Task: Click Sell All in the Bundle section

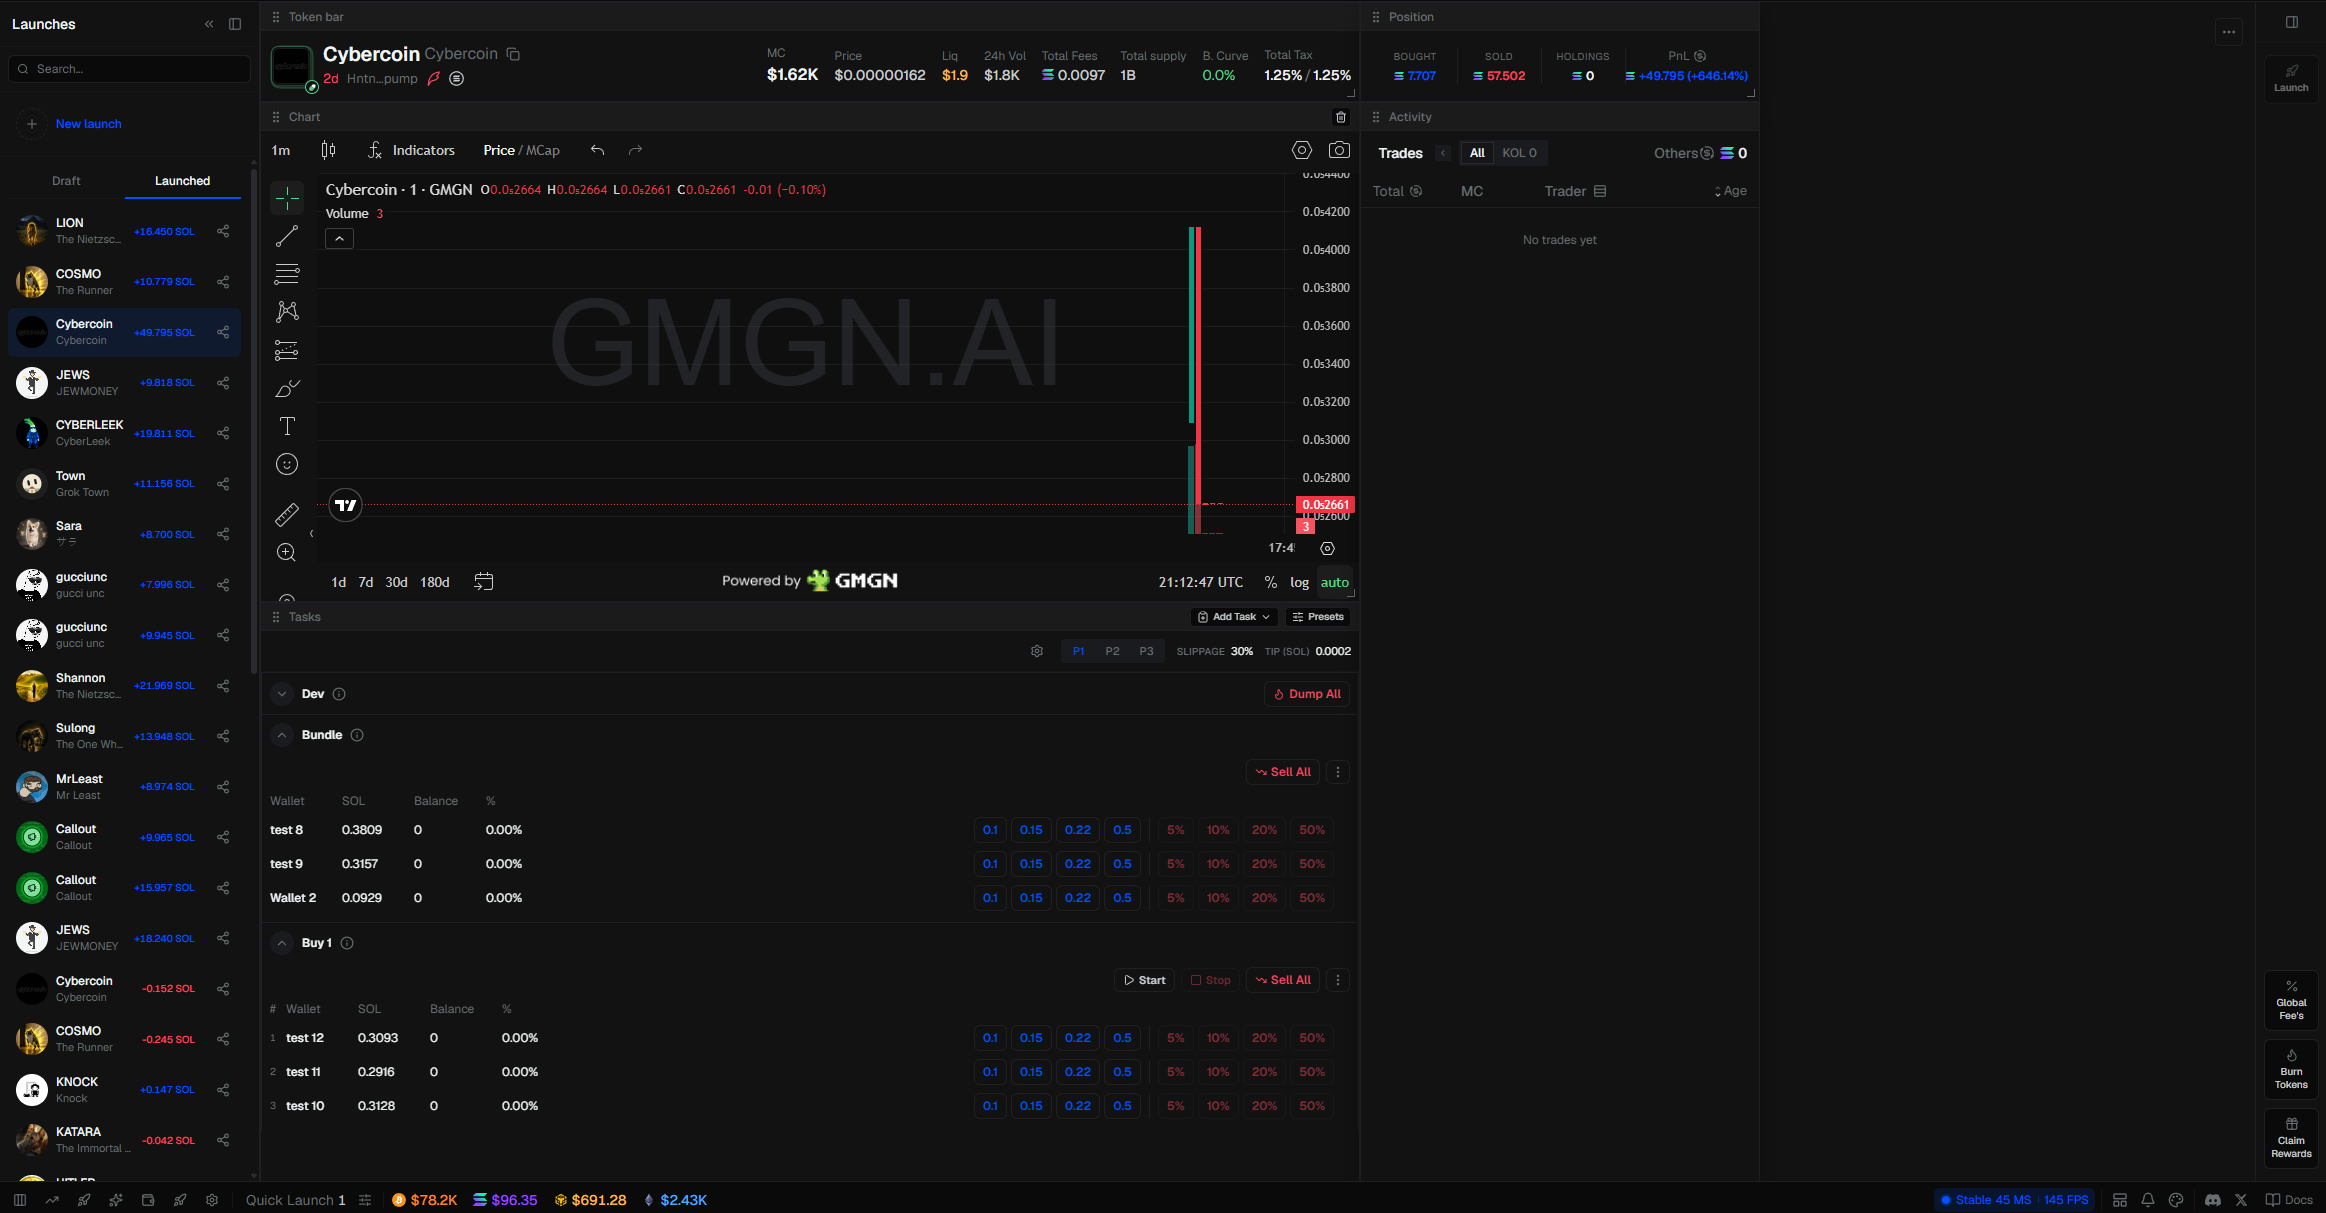Action: click(1283, 772)
